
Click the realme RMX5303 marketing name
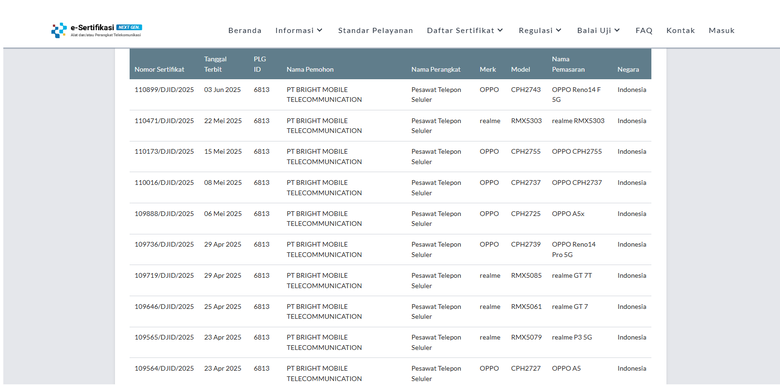[x=578, y=121]
